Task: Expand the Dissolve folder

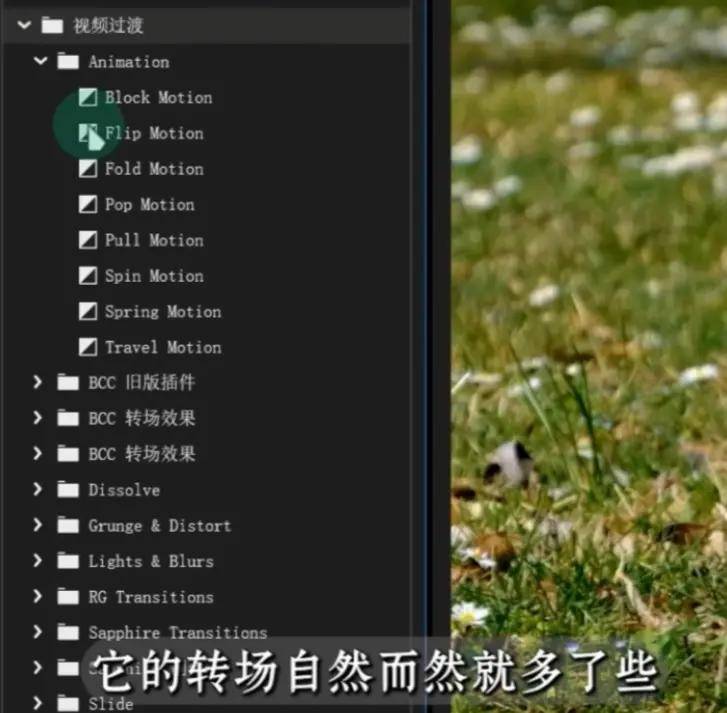Action: 38,490
